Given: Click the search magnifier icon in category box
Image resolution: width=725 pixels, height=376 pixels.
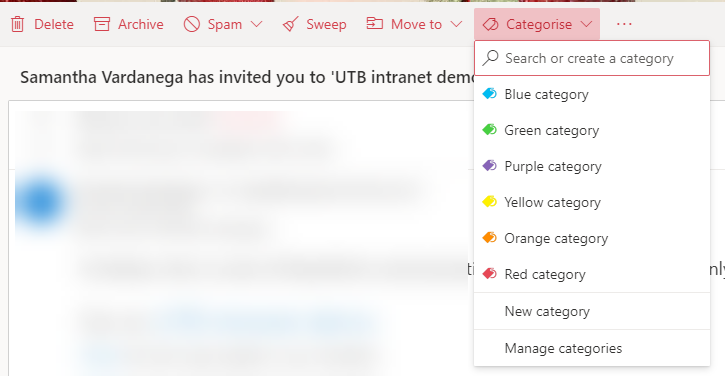Looking at the screenshot, I should tap(491, 58).
